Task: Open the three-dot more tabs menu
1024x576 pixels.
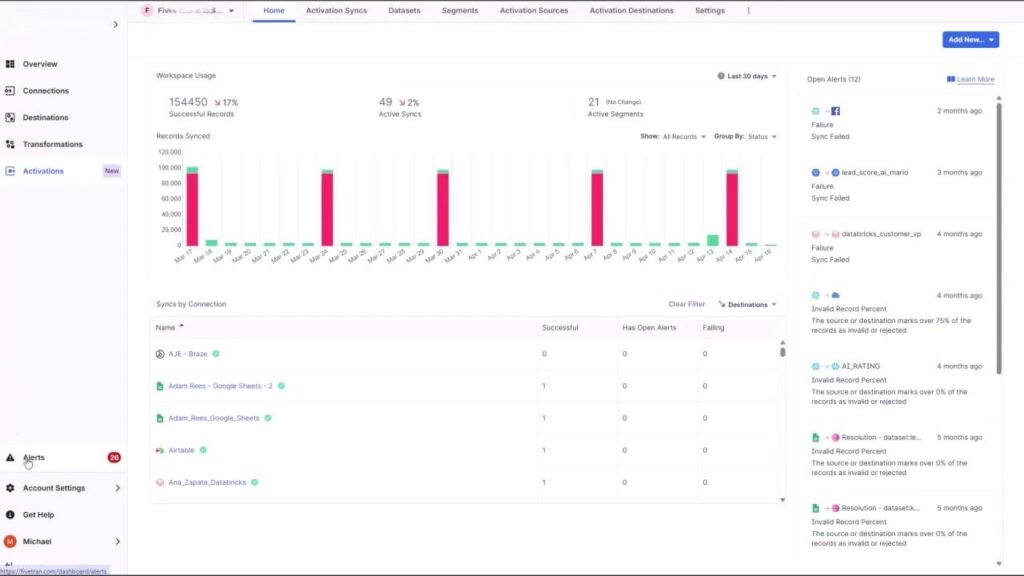Action: [x=748, y=10]
